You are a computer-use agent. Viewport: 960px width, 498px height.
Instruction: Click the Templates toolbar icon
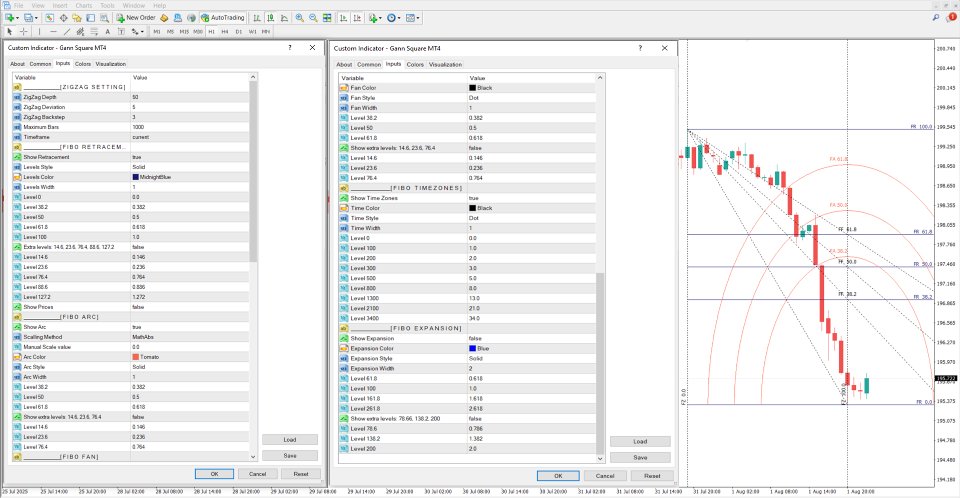[x=410, y=18]
